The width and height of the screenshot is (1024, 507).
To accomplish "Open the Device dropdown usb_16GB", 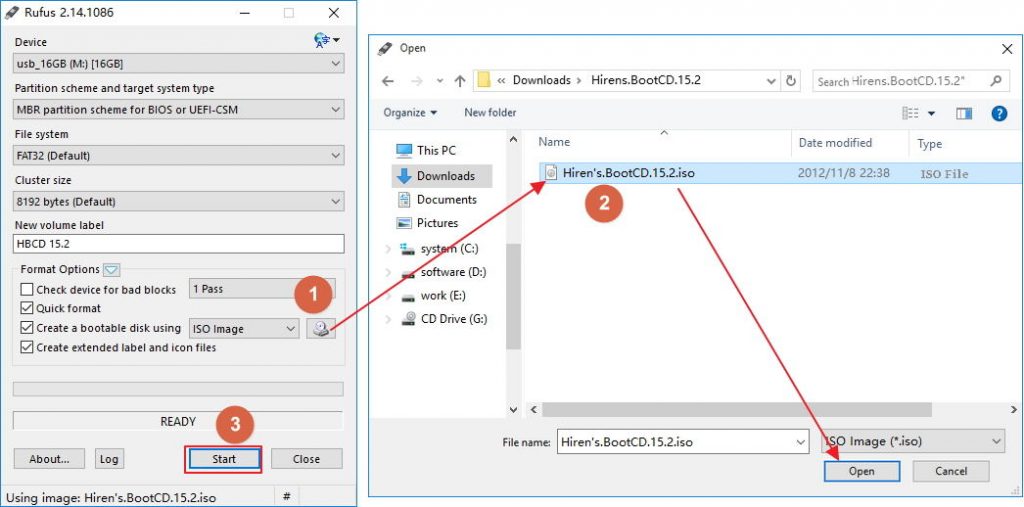I will [x=178, y=64].
